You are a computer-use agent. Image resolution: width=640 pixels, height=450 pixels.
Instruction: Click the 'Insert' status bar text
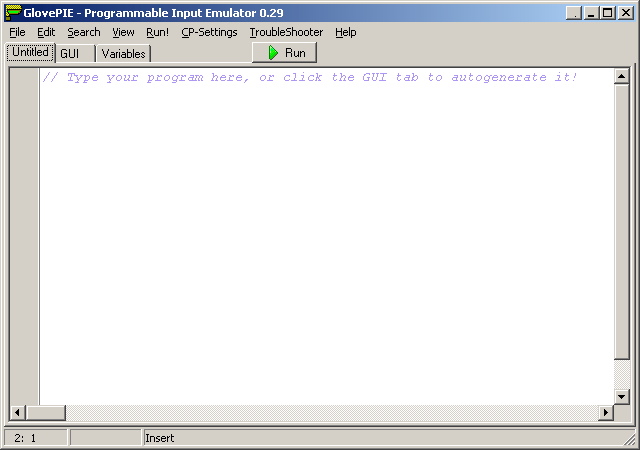[x=160, y=438]
